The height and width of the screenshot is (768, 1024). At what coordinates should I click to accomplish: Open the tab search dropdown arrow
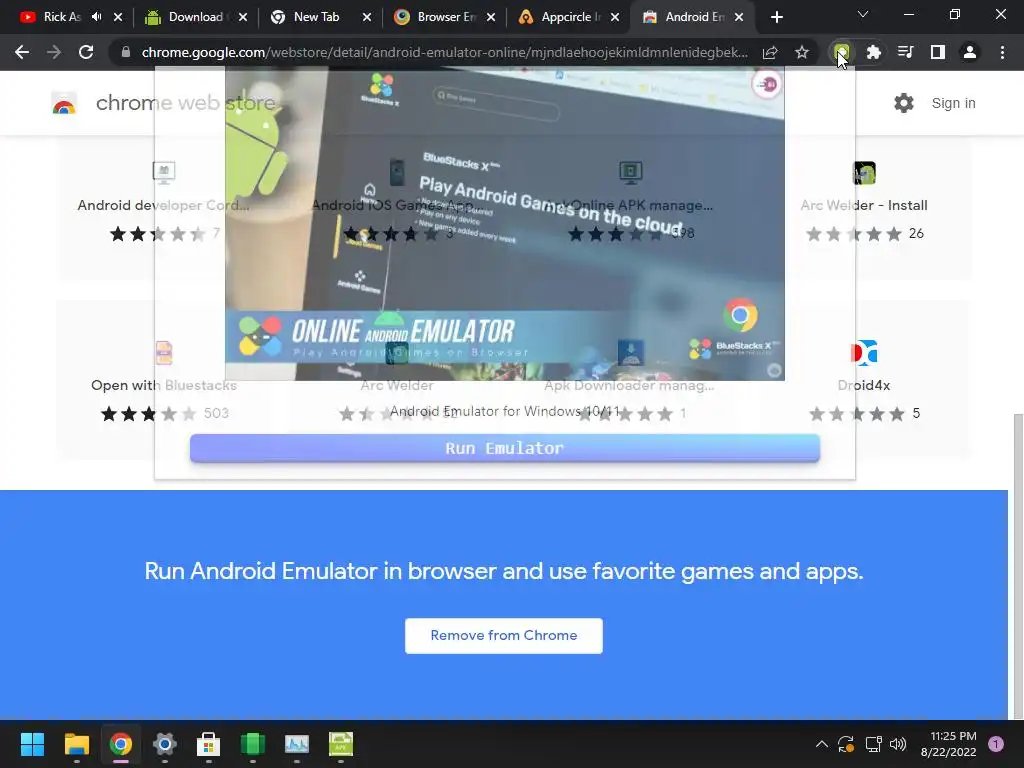pos(863,14)
